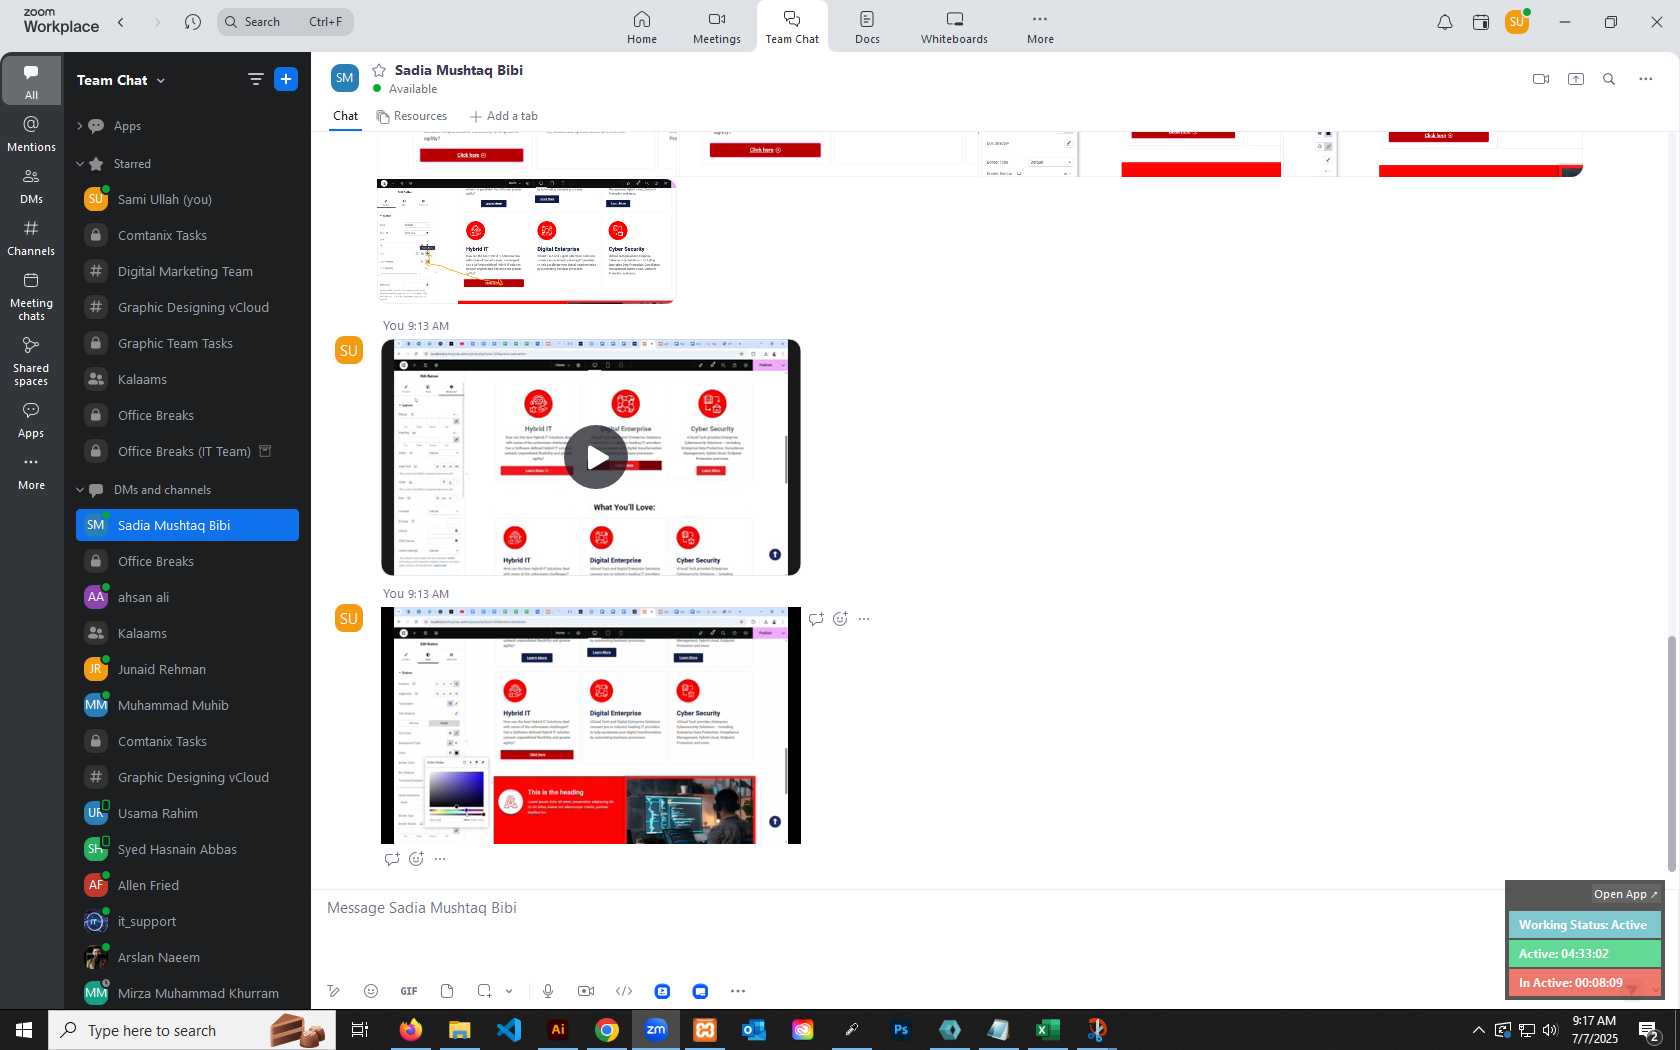Image resolution: width=1680 pixels, height=1050 pixels.
Task: Click Open App in the tracker widget
Action: pos(1626,894)
